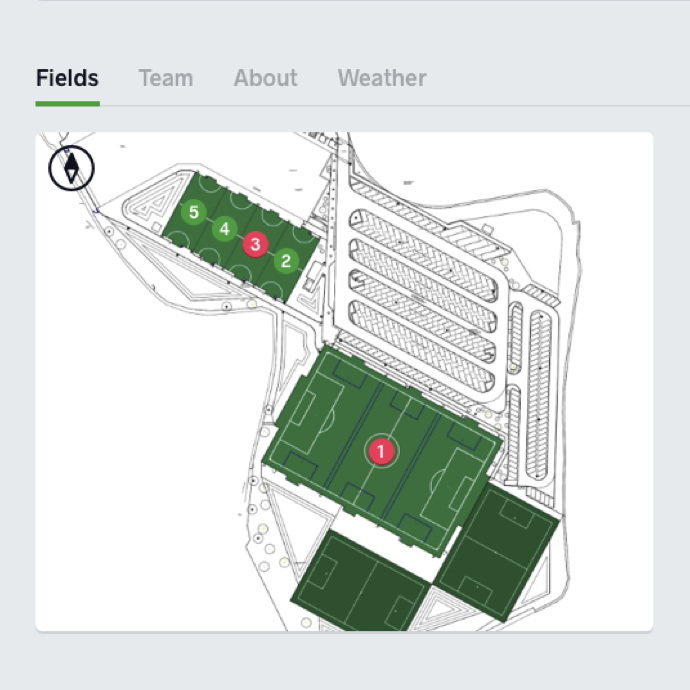The width and height of the screenshot is (690, 690).
Task: Click red field marker number 3
Action: (x=256, y=243)
